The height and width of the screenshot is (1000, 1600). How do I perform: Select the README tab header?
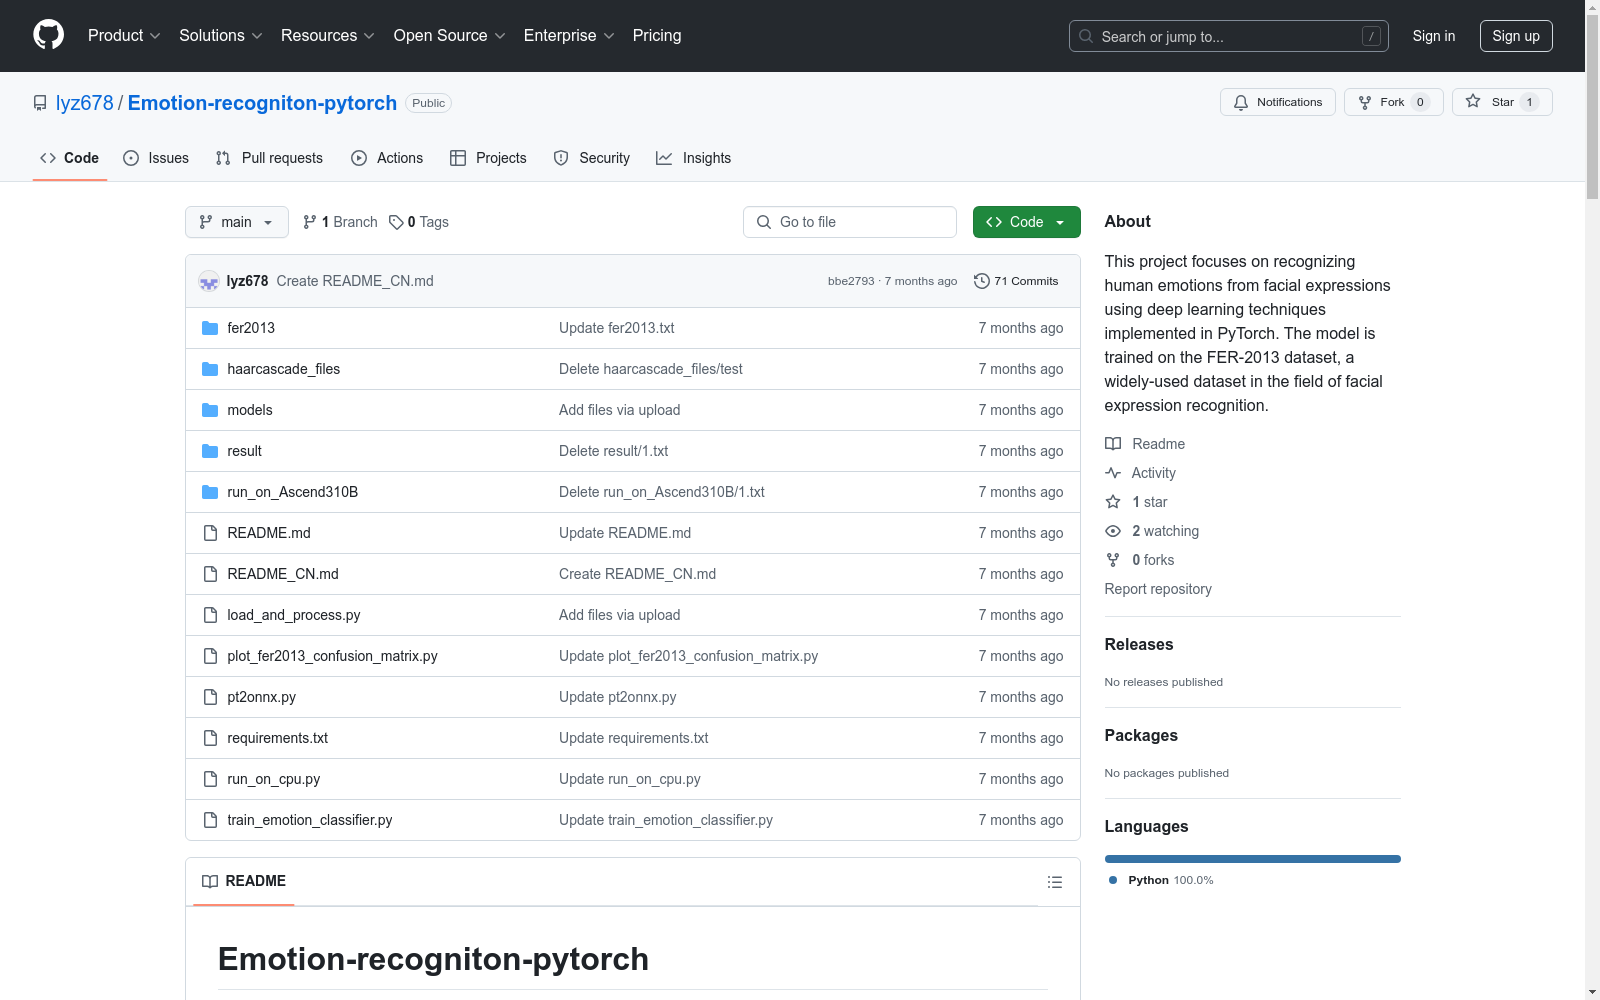click(x=244, y=881)
